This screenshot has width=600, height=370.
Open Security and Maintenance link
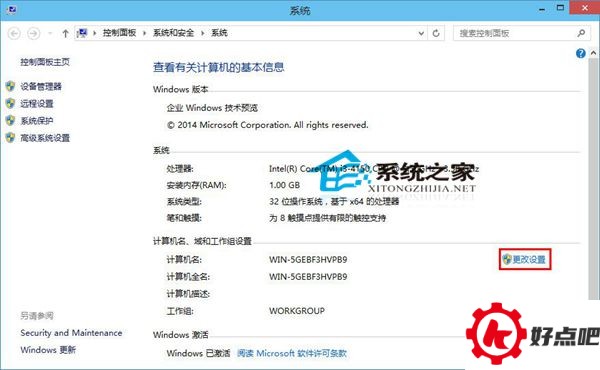click(71, 333)
